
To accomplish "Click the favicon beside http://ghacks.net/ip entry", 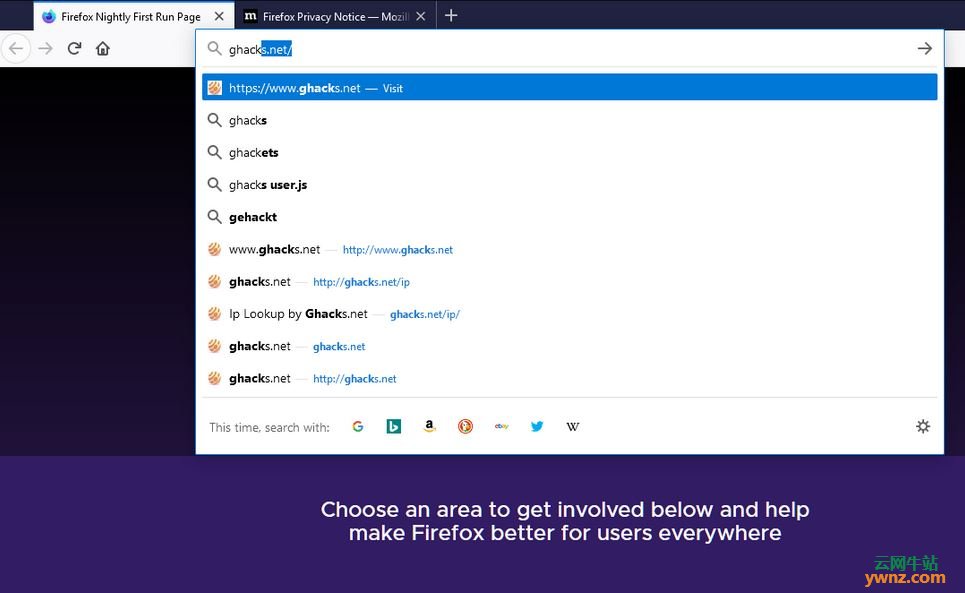I will [214, 282].
